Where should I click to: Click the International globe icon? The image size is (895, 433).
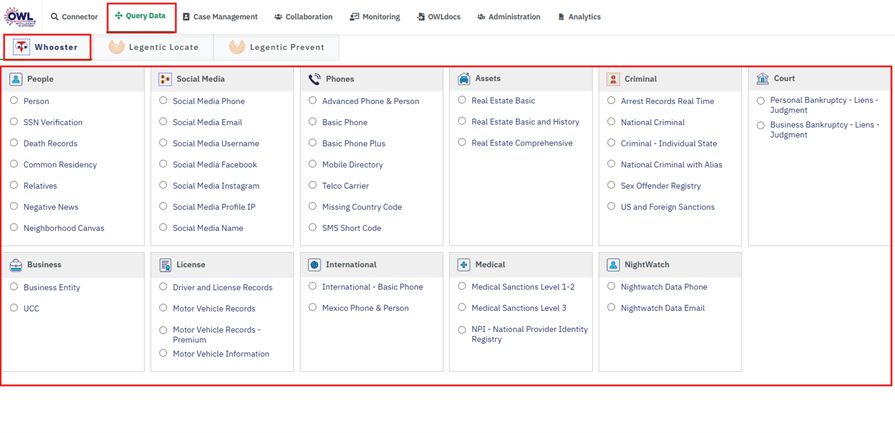coord(315,265)
